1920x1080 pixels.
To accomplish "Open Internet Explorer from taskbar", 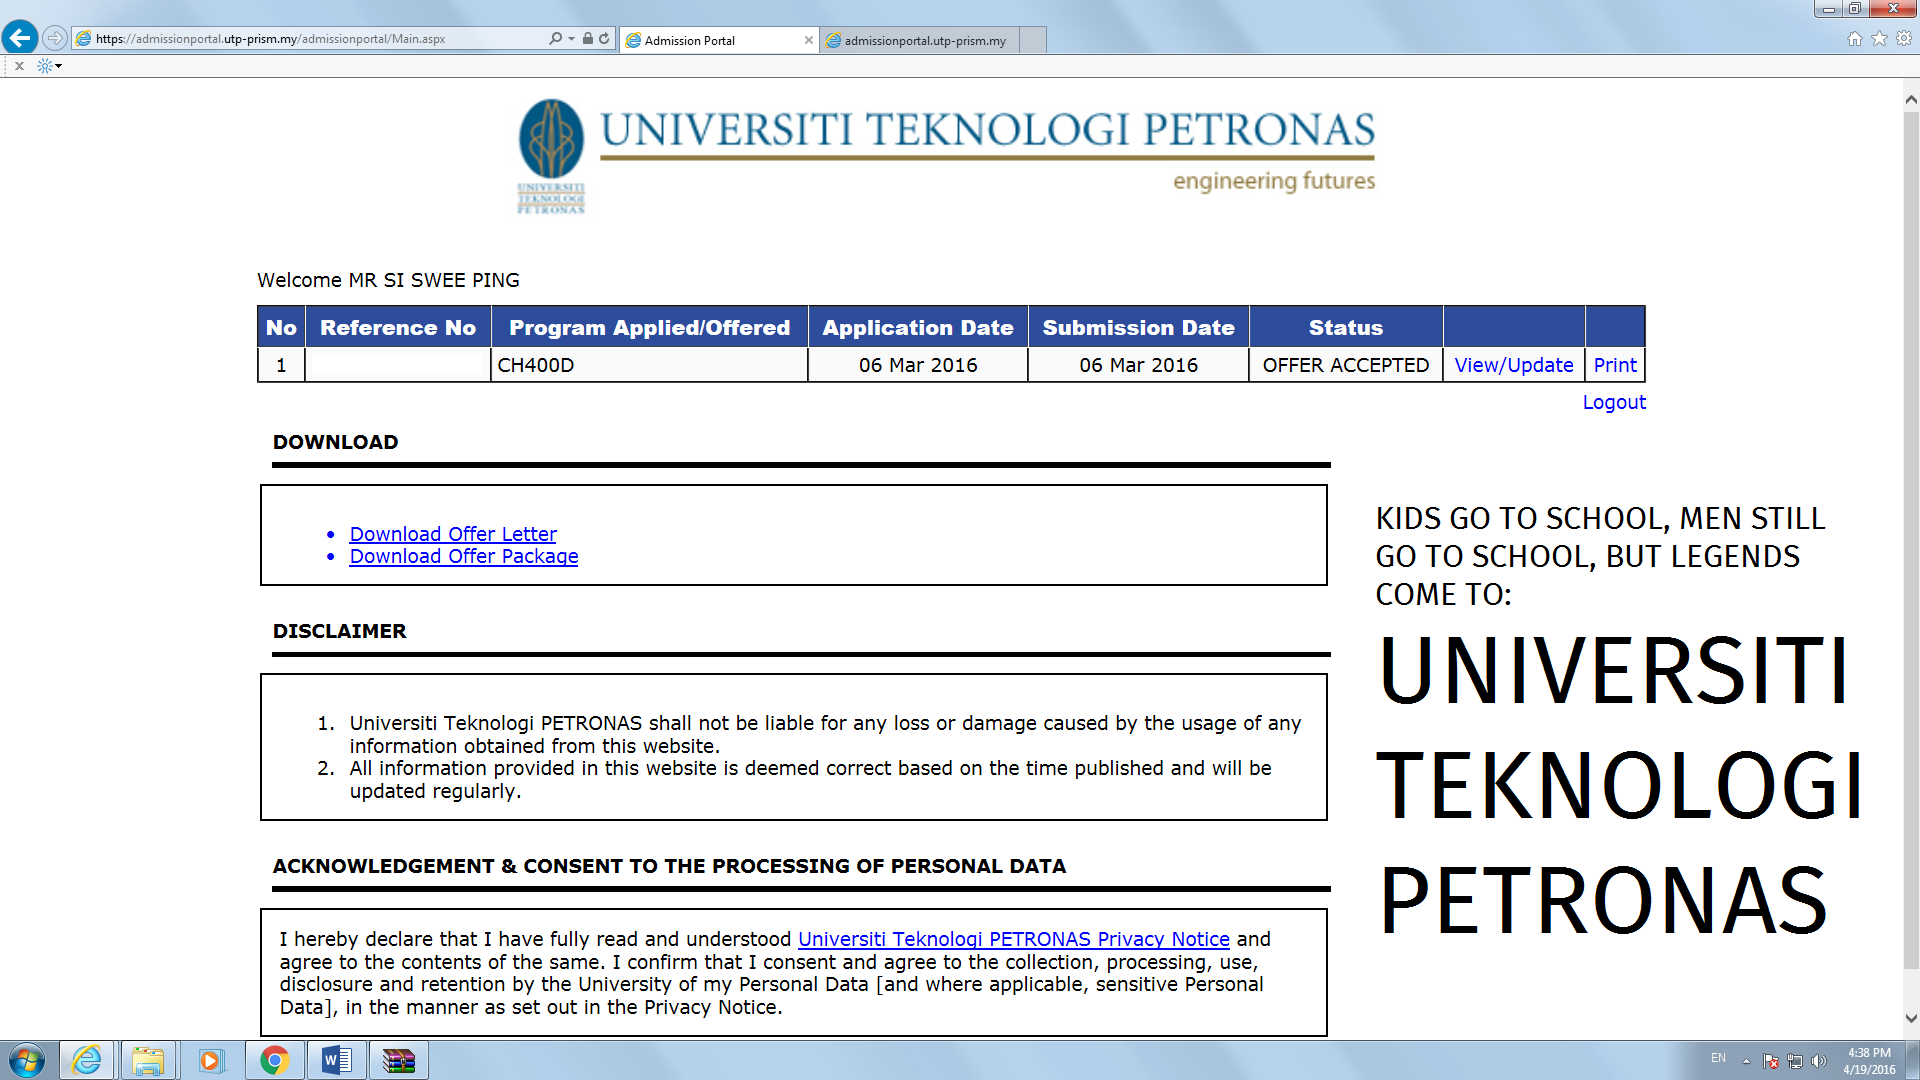I will 87,1060.
